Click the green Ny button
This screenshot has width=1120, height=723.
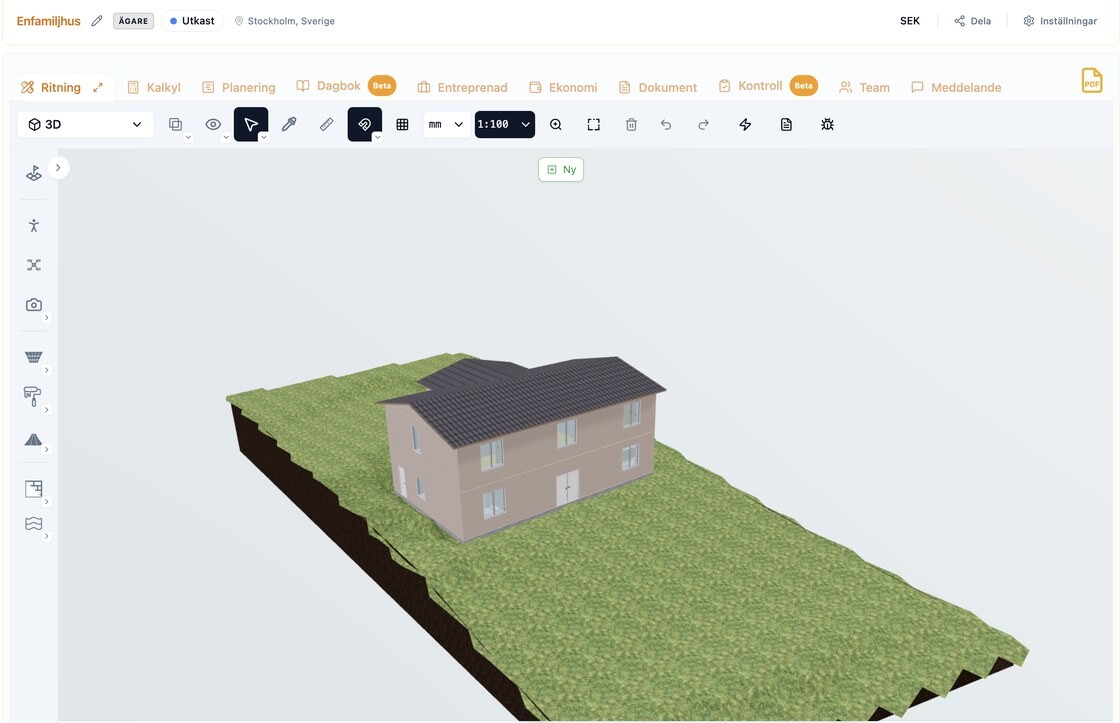pos(561,169)
